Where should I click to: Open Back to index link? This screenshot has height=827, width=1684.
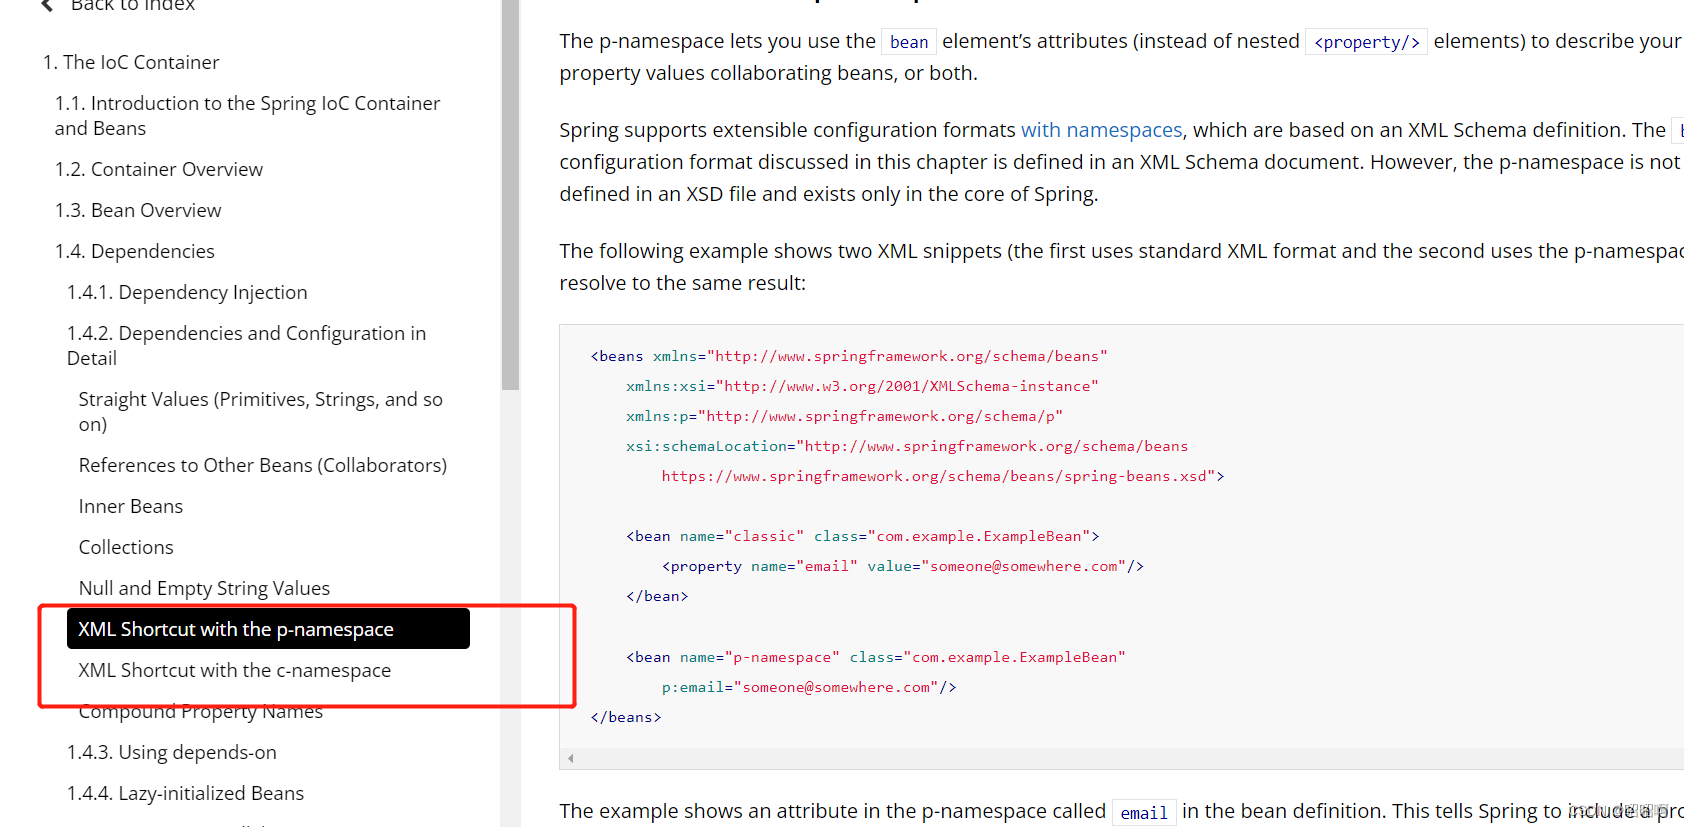(x=132, y=6)
